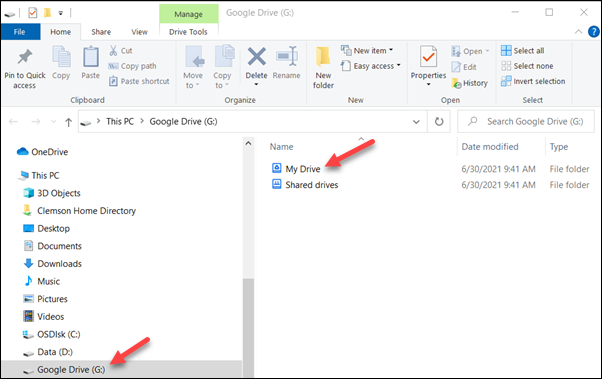Select OSDisk (C:) drive

(51, 334)
